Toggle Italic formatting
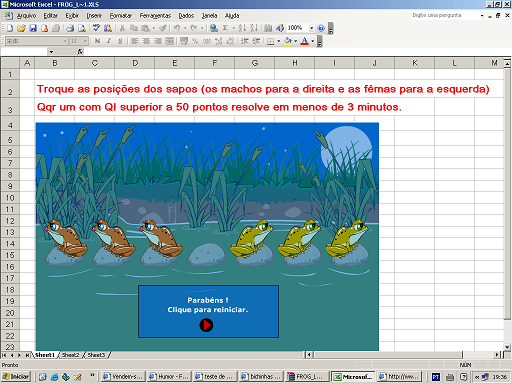512x384 pixels. click(109, 41)
